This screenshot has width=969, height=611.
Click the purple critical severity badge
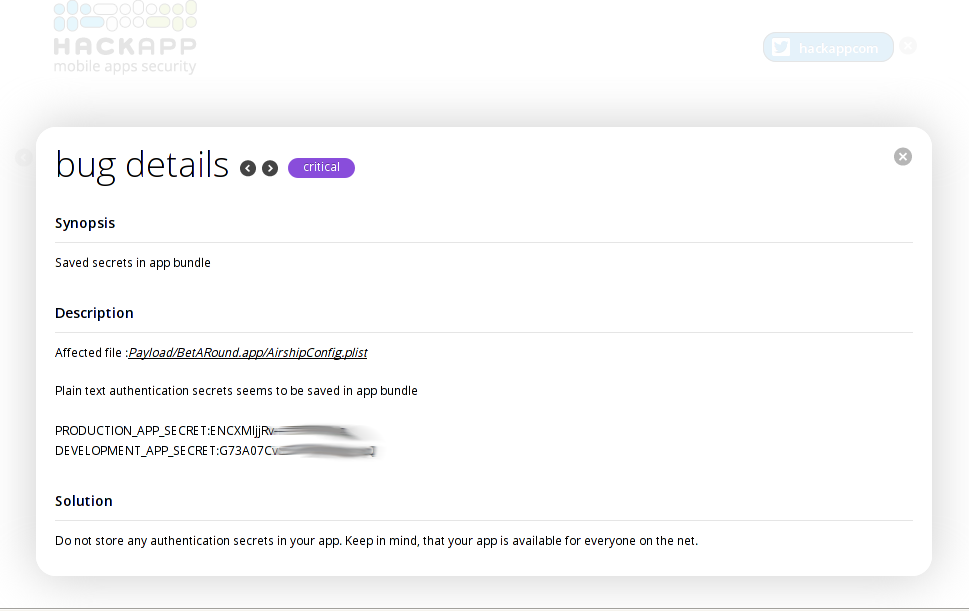(x=321, y=167)
